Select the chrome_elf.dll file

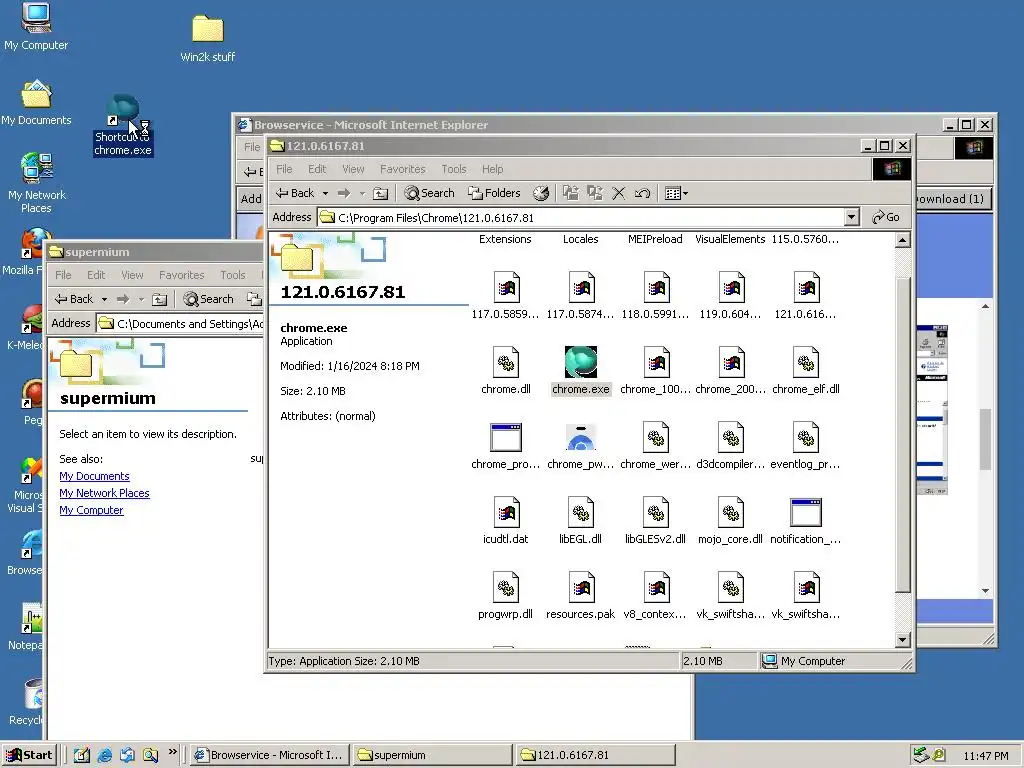click(805, 370)
